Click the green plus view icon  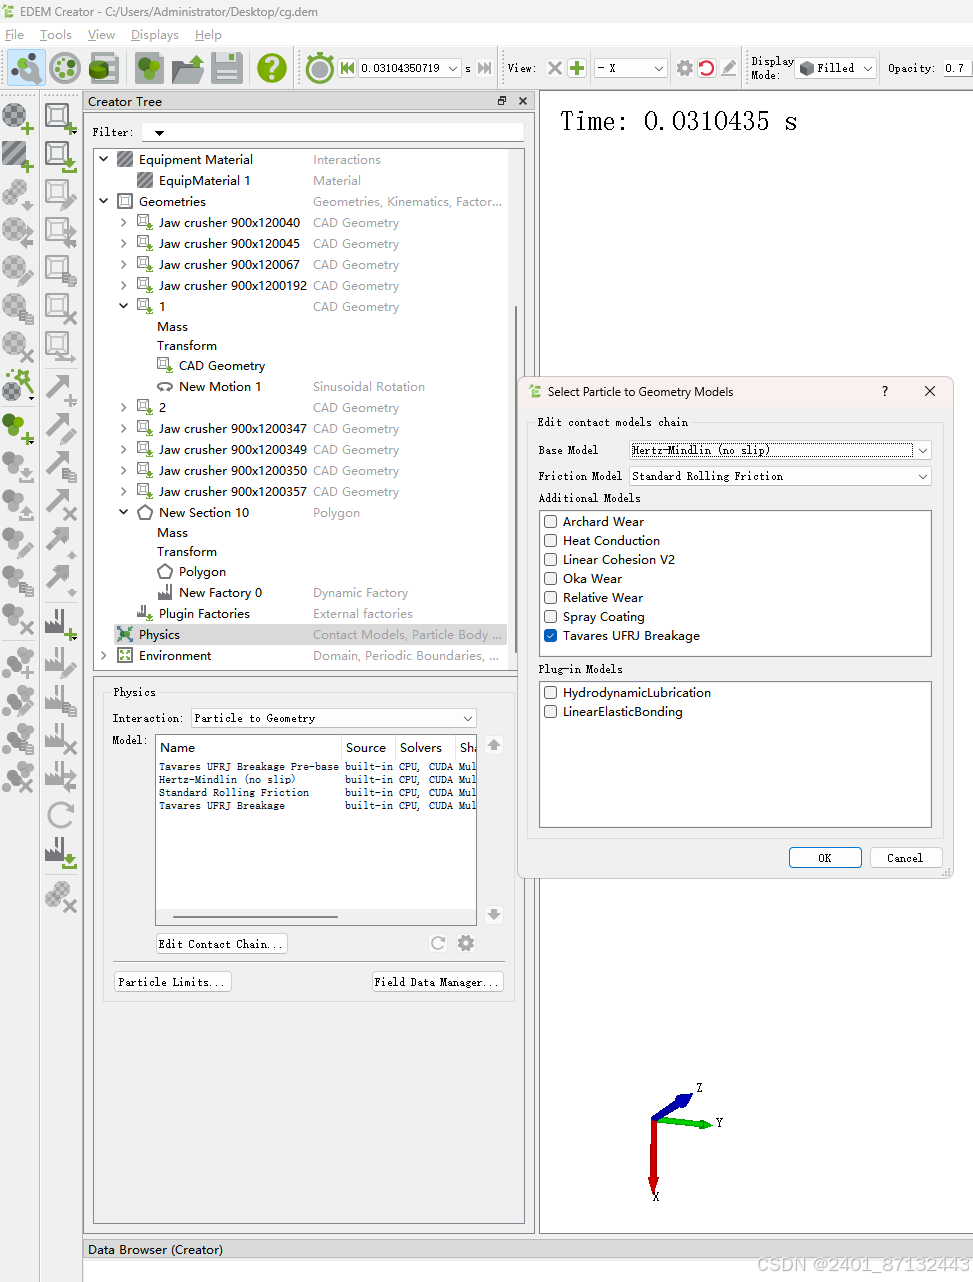point(577,68)
